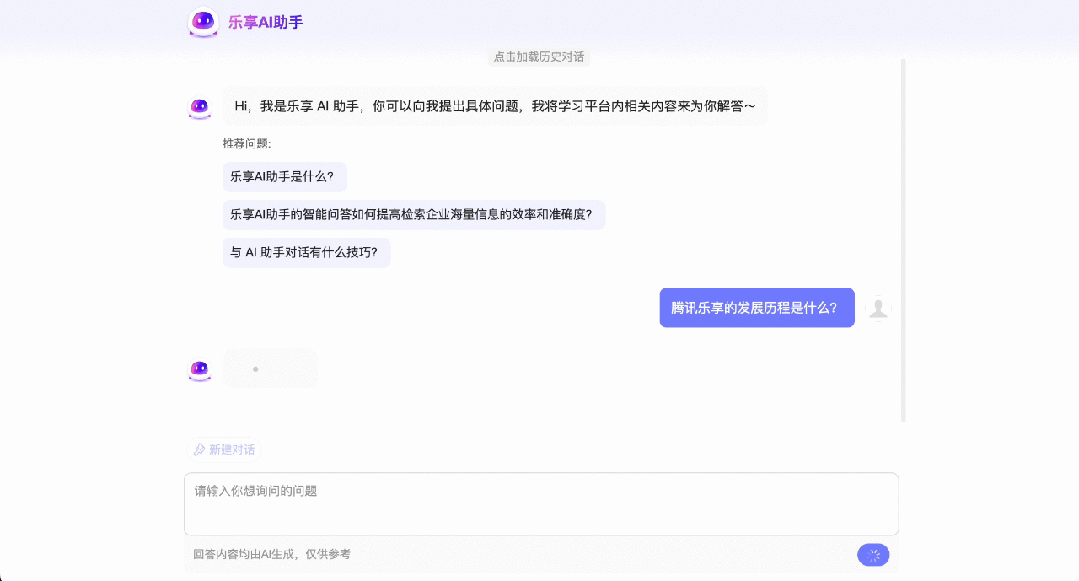Screen dimensions: 1079x581
Task: Click the disclaimer 回答内容均由AI生成,仅供参考
Action: click(x=272, y=554)
